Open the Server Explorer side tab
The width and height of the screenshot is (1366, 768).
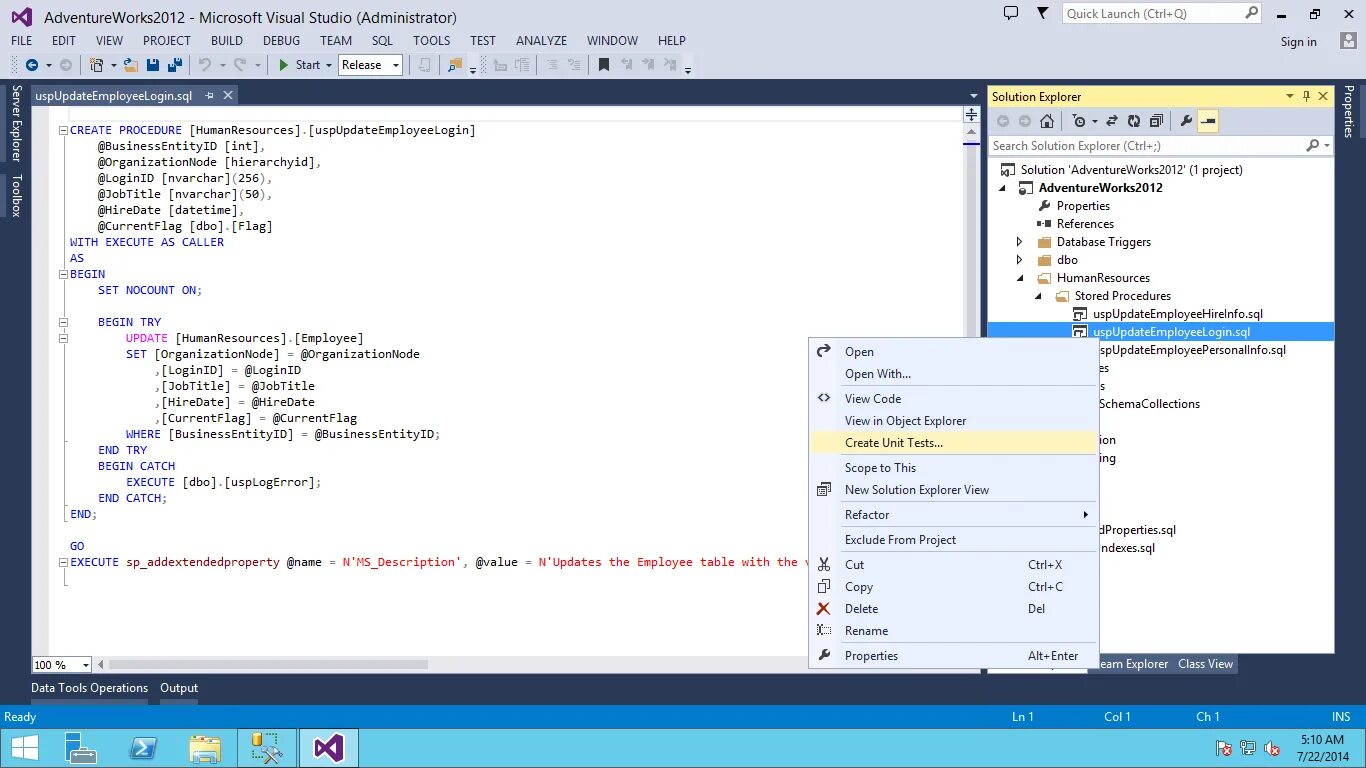[x=16, y=123]
